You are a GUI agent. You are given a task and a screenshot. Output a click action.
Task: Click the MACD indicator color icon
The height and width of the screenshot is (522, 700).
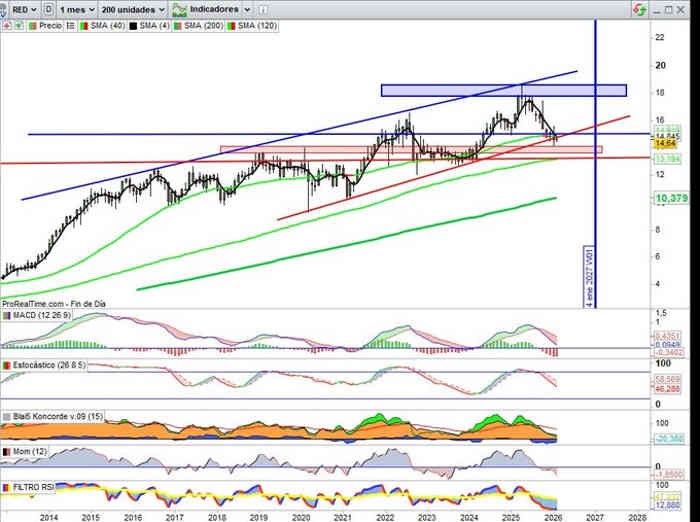pos(6,317)
